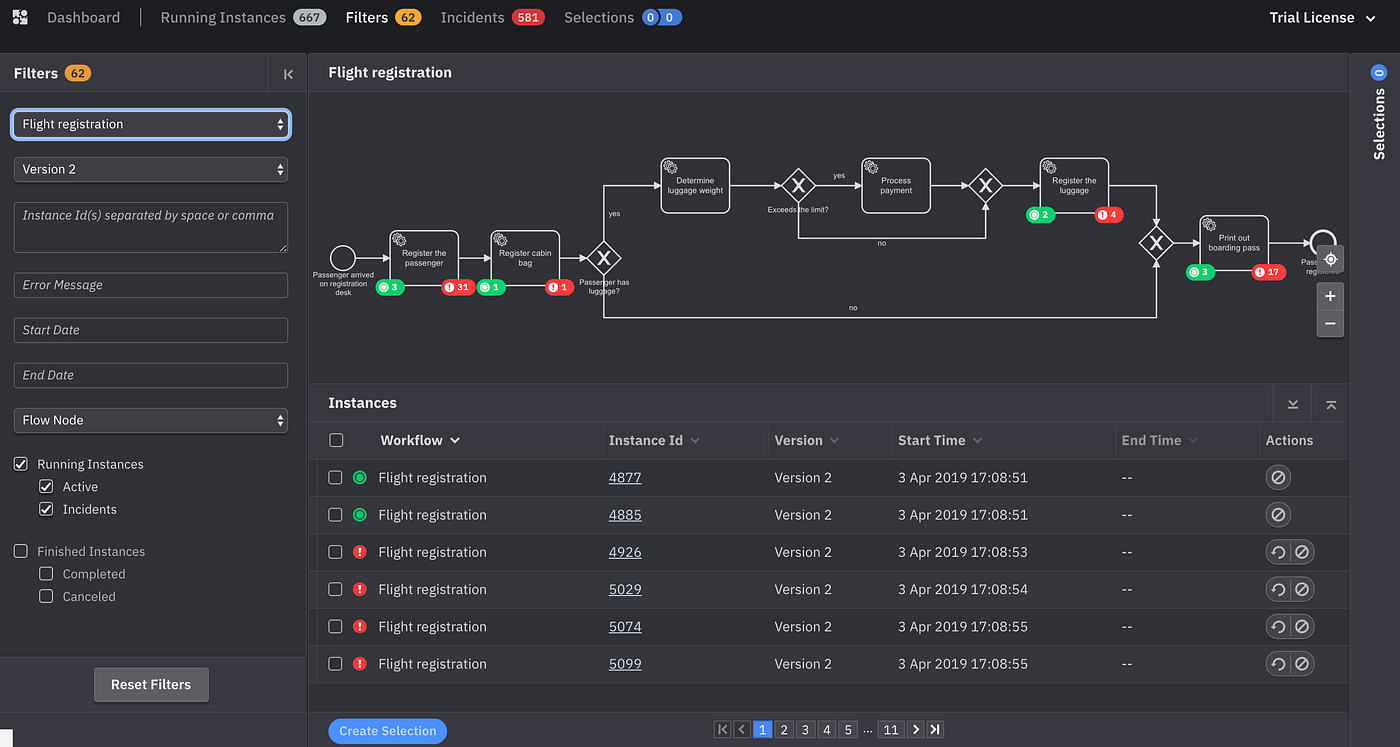
Task: Open Running Instances tab
Action: [x=243, y=18]
